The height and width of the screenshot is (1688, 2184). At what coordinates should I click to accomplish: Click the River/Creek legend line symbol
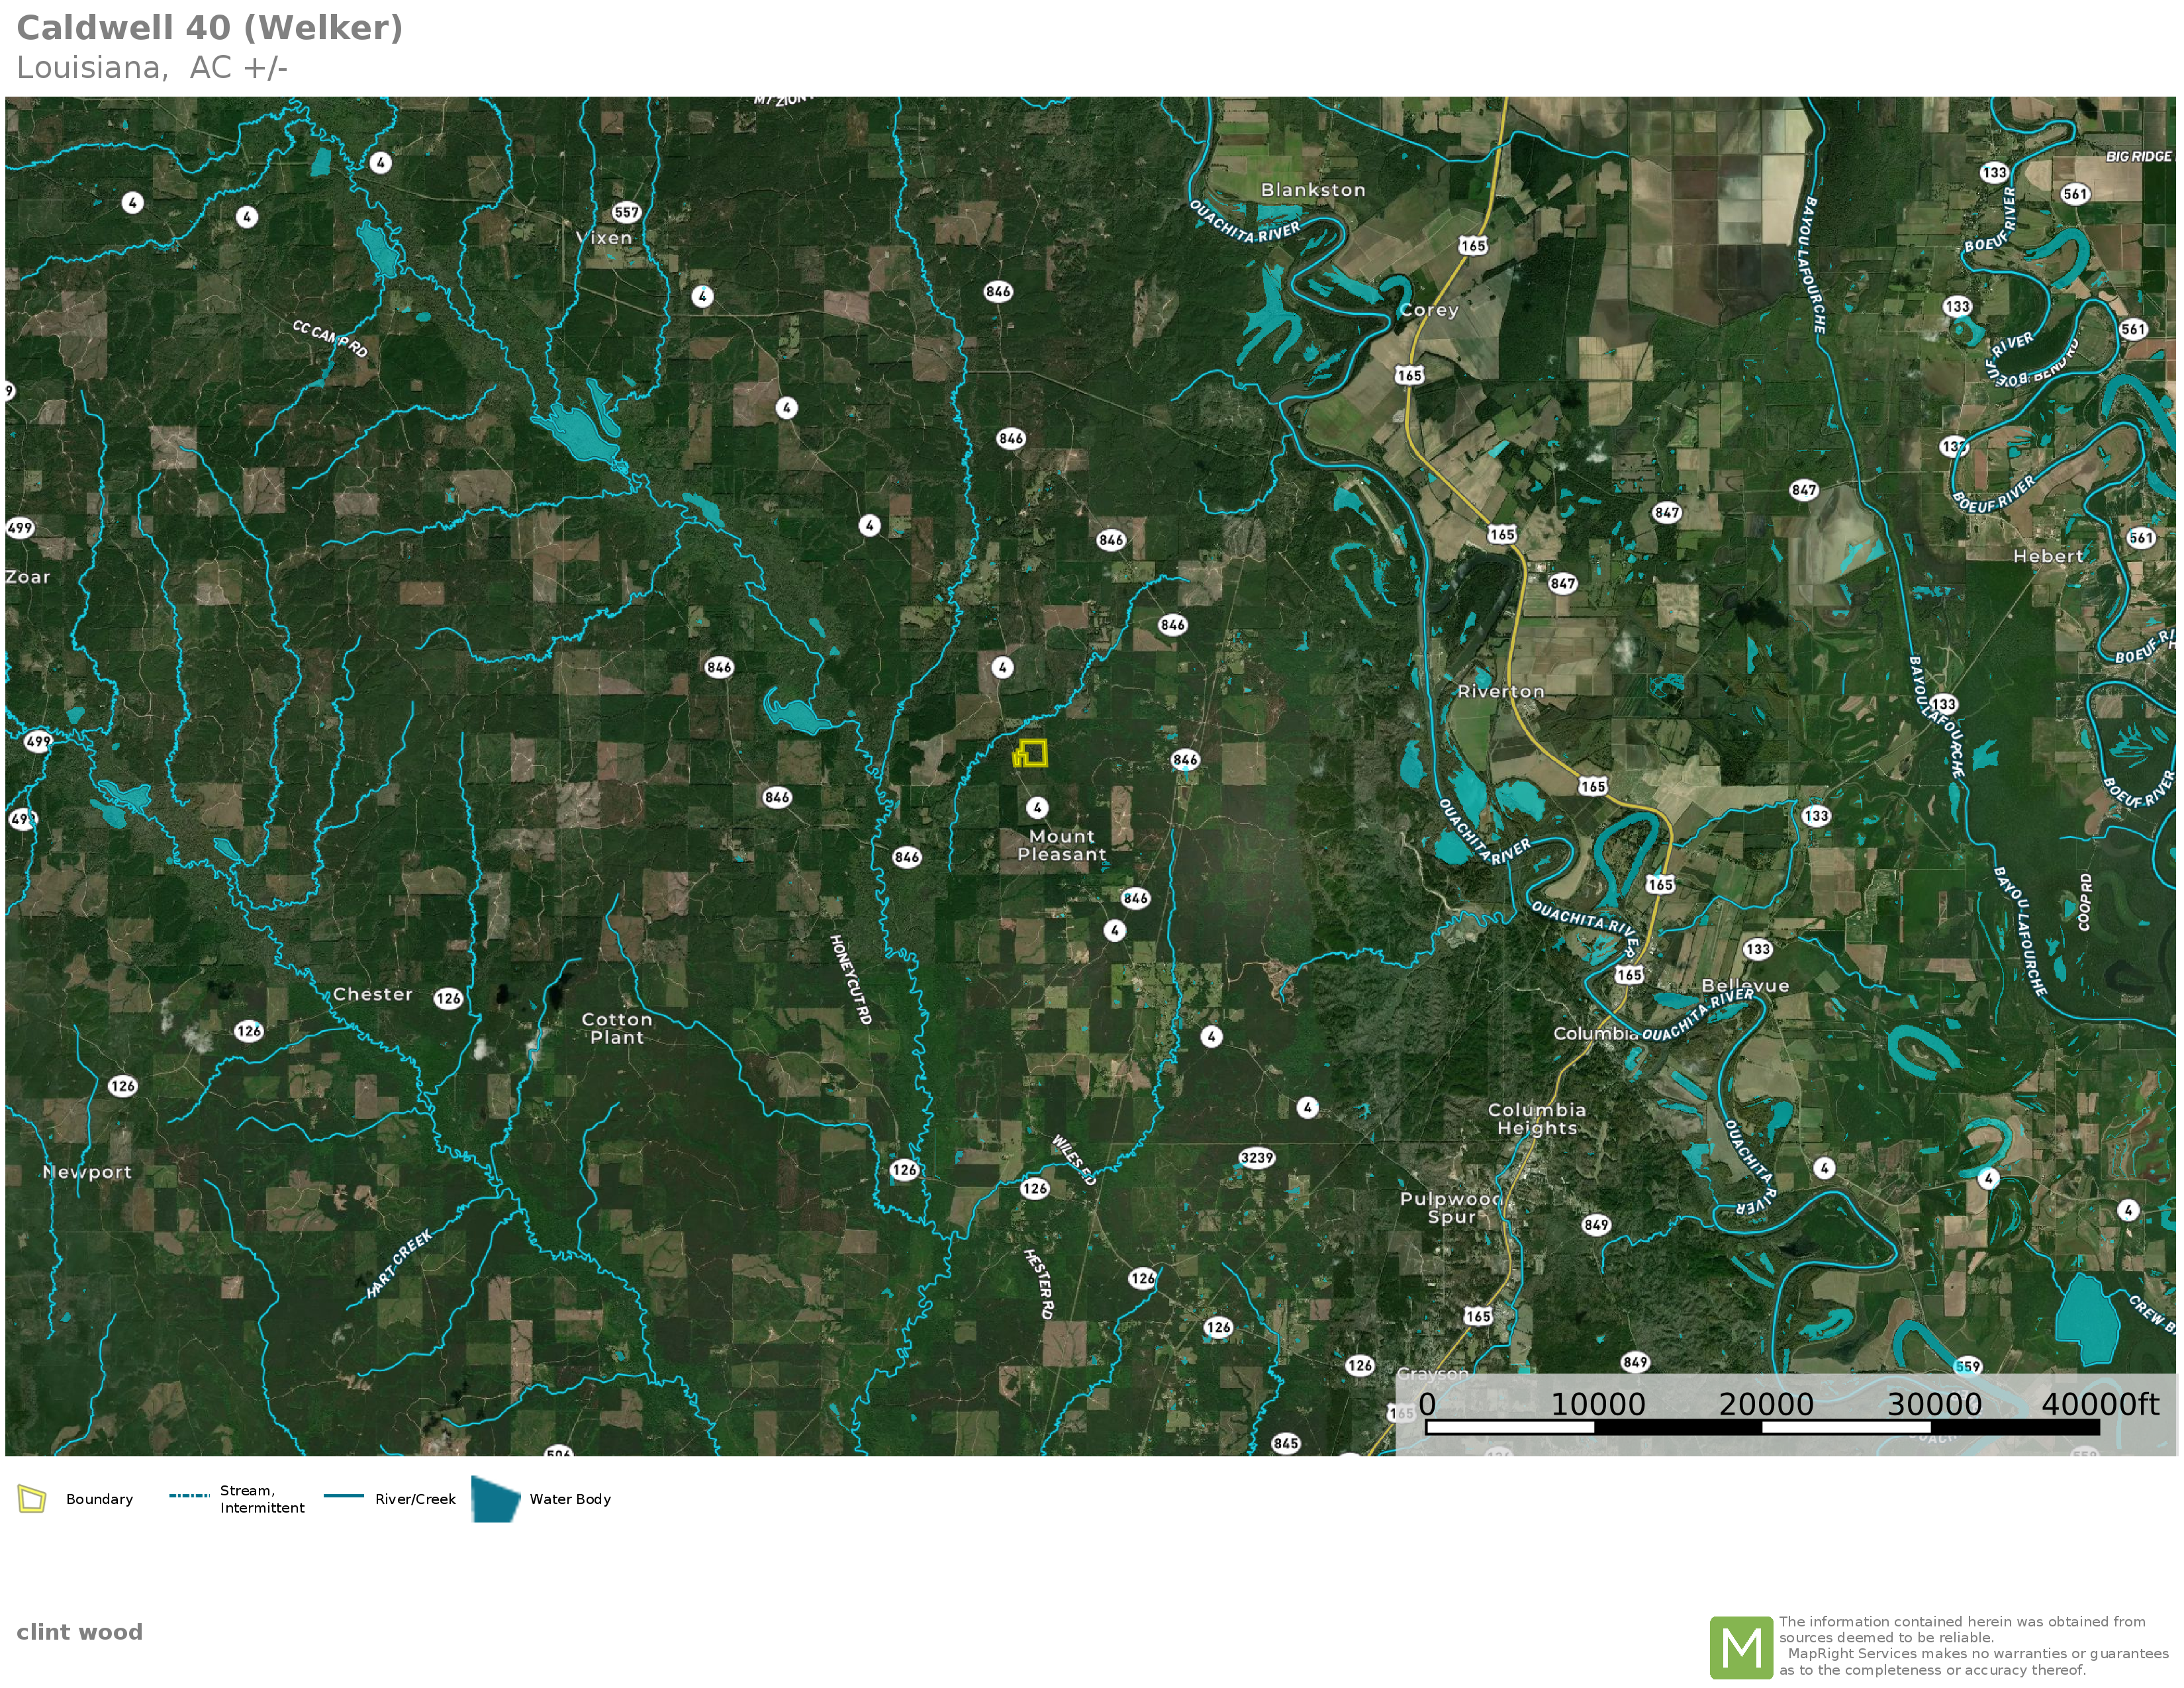[343, 1496]
